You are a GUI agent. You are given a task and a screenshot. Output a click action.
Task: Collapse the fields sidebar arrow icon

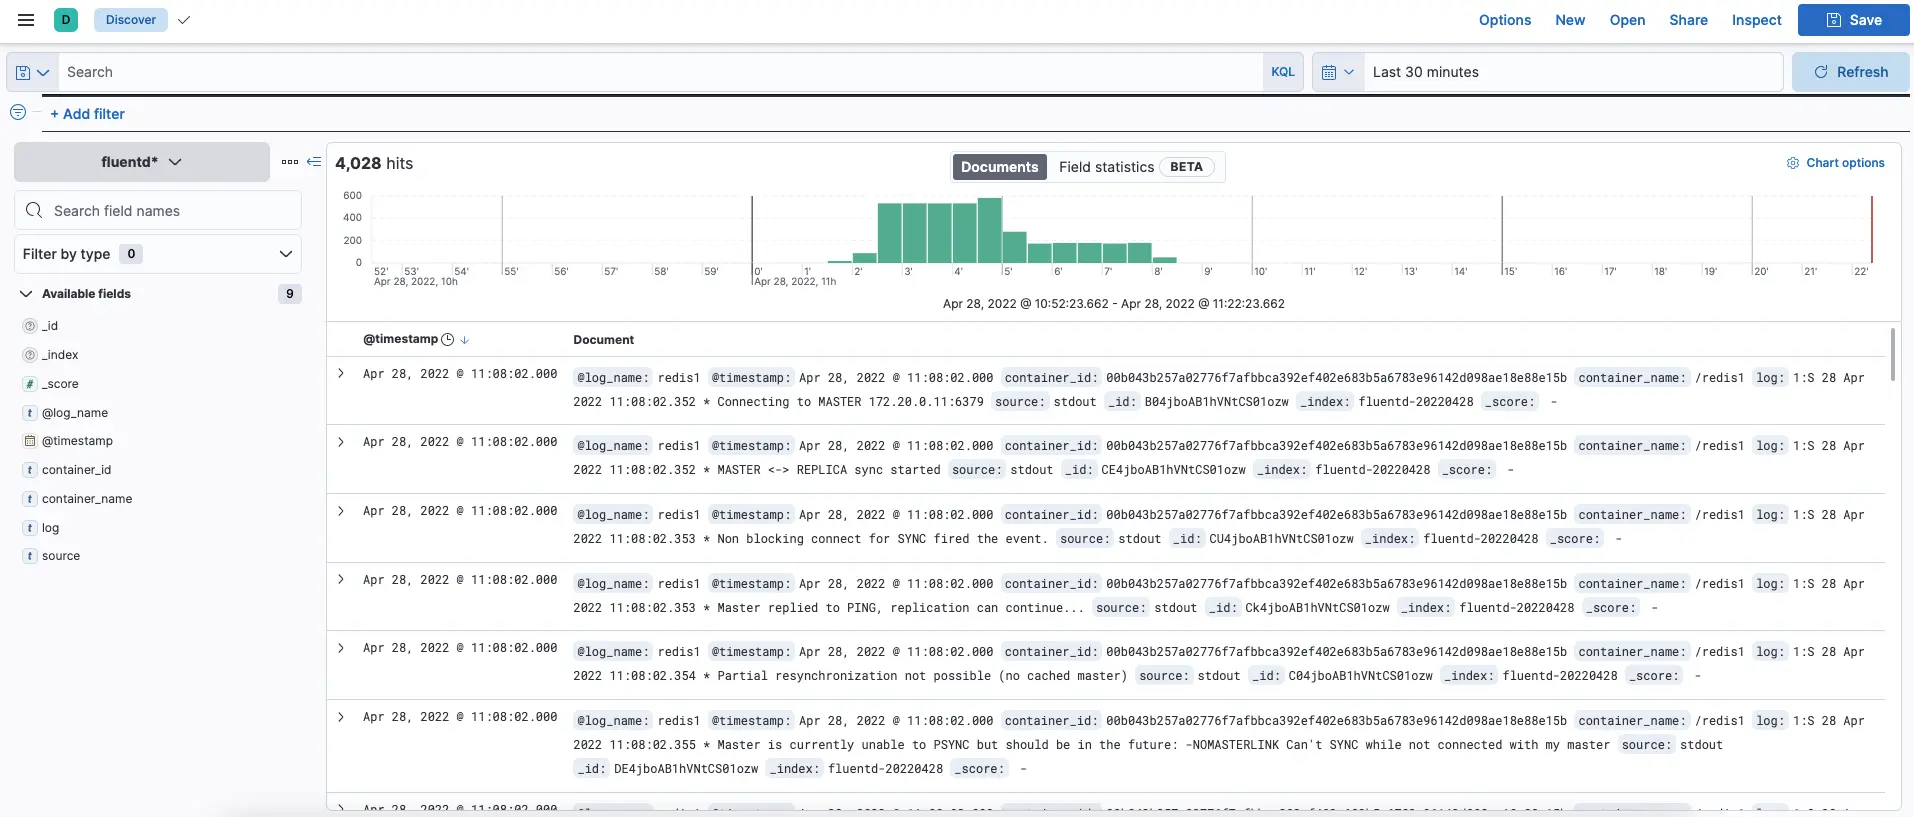pyautogui.click(x=314, y=162)
